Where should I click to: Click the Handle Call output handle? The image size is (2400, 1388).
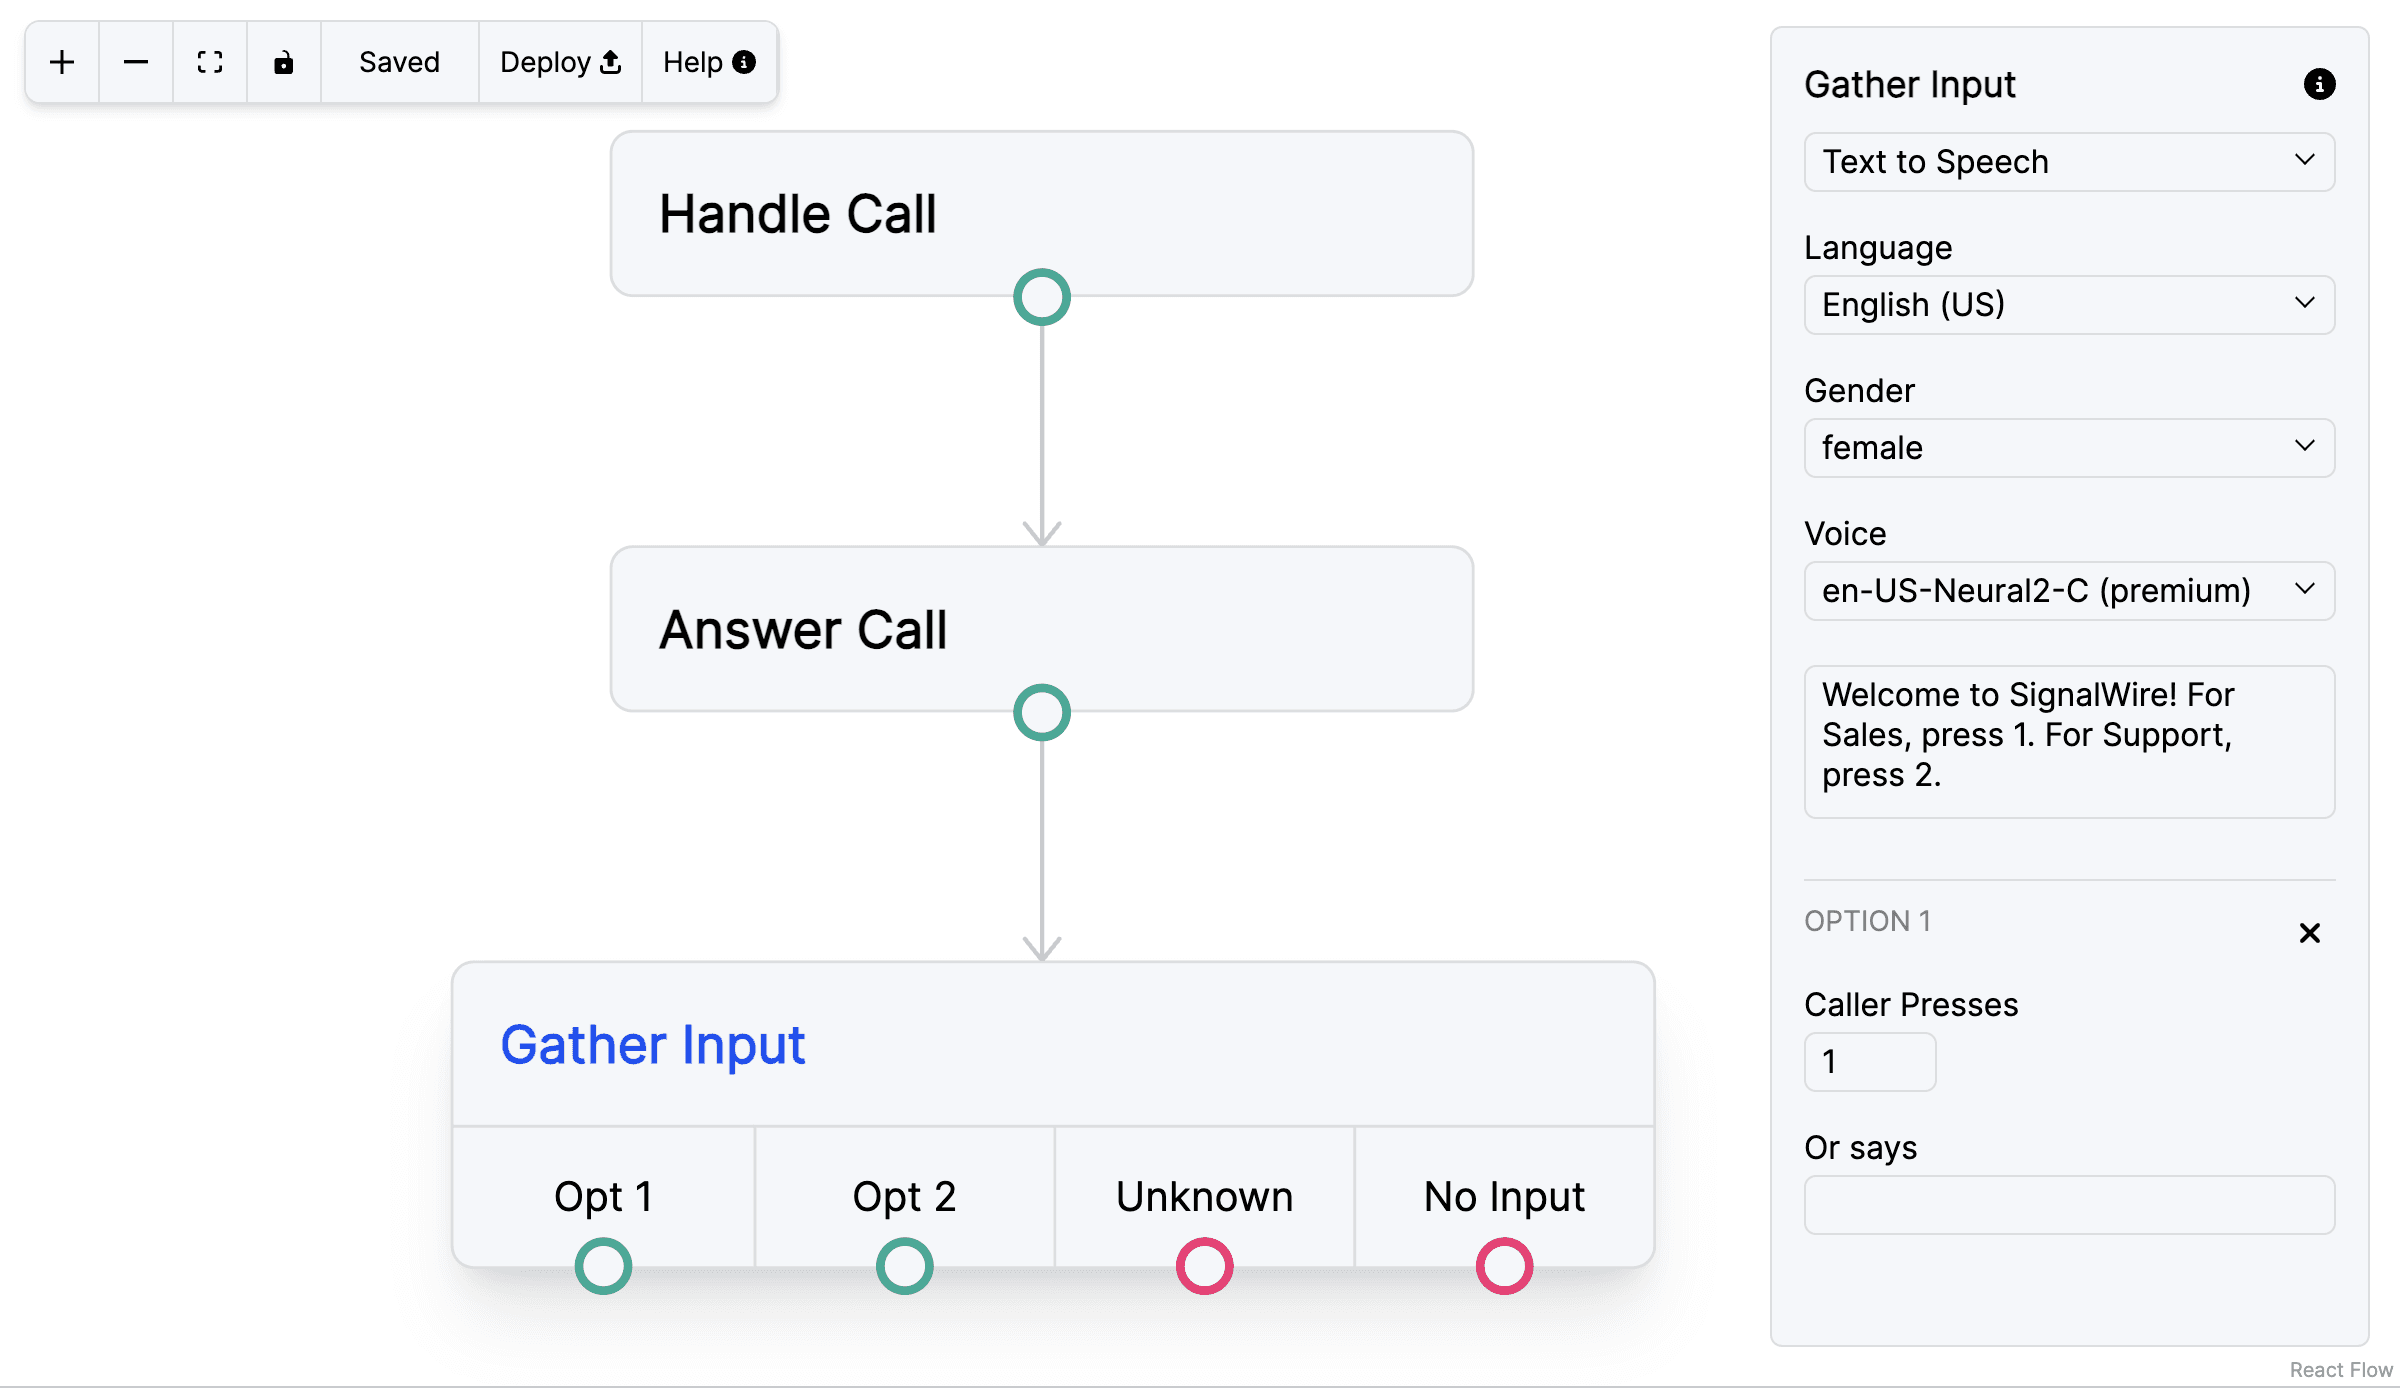point(1042,297)
